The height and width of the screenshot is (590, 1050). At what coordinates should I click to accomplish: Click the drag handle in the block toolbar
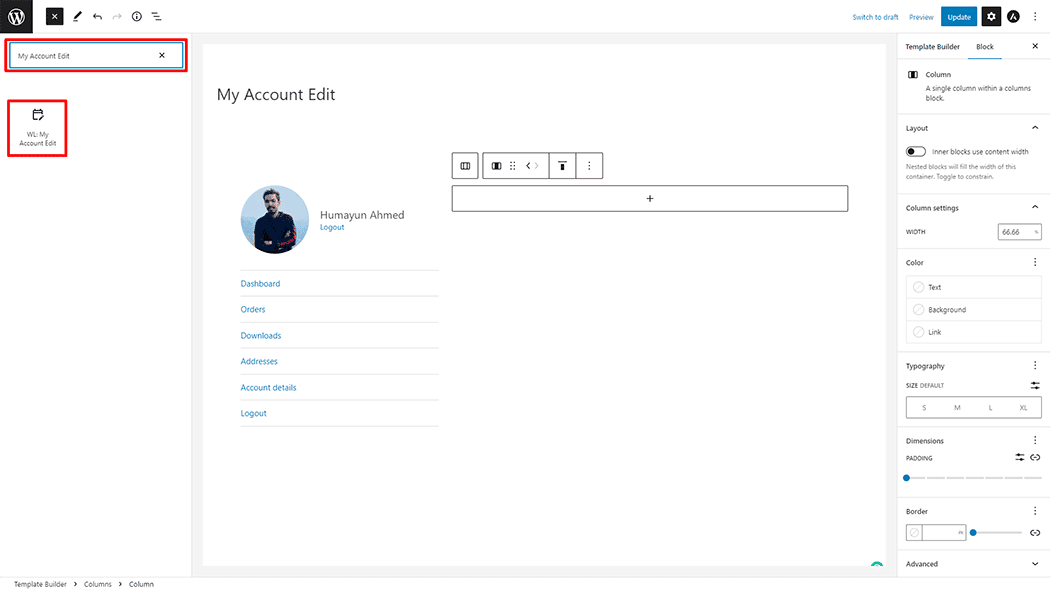(x=512, y=165)
